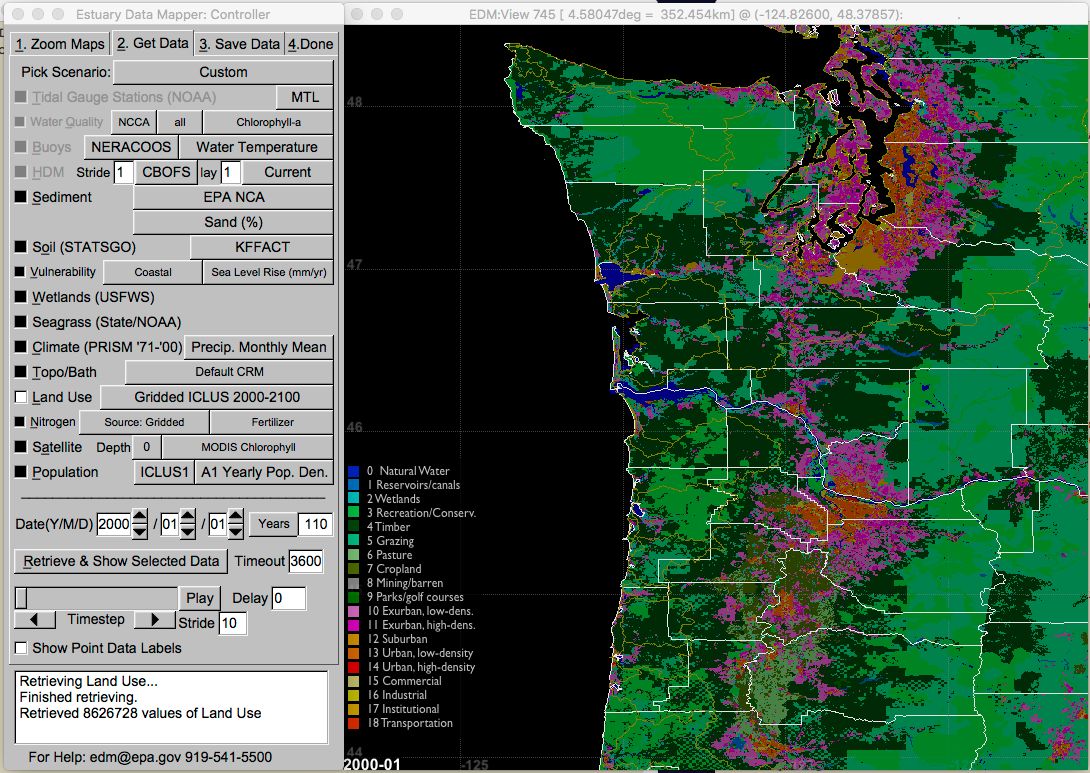Click Retrieve & Show Selected Data
Viewport: 1090px width, 773px height.
tap(121, 561)
